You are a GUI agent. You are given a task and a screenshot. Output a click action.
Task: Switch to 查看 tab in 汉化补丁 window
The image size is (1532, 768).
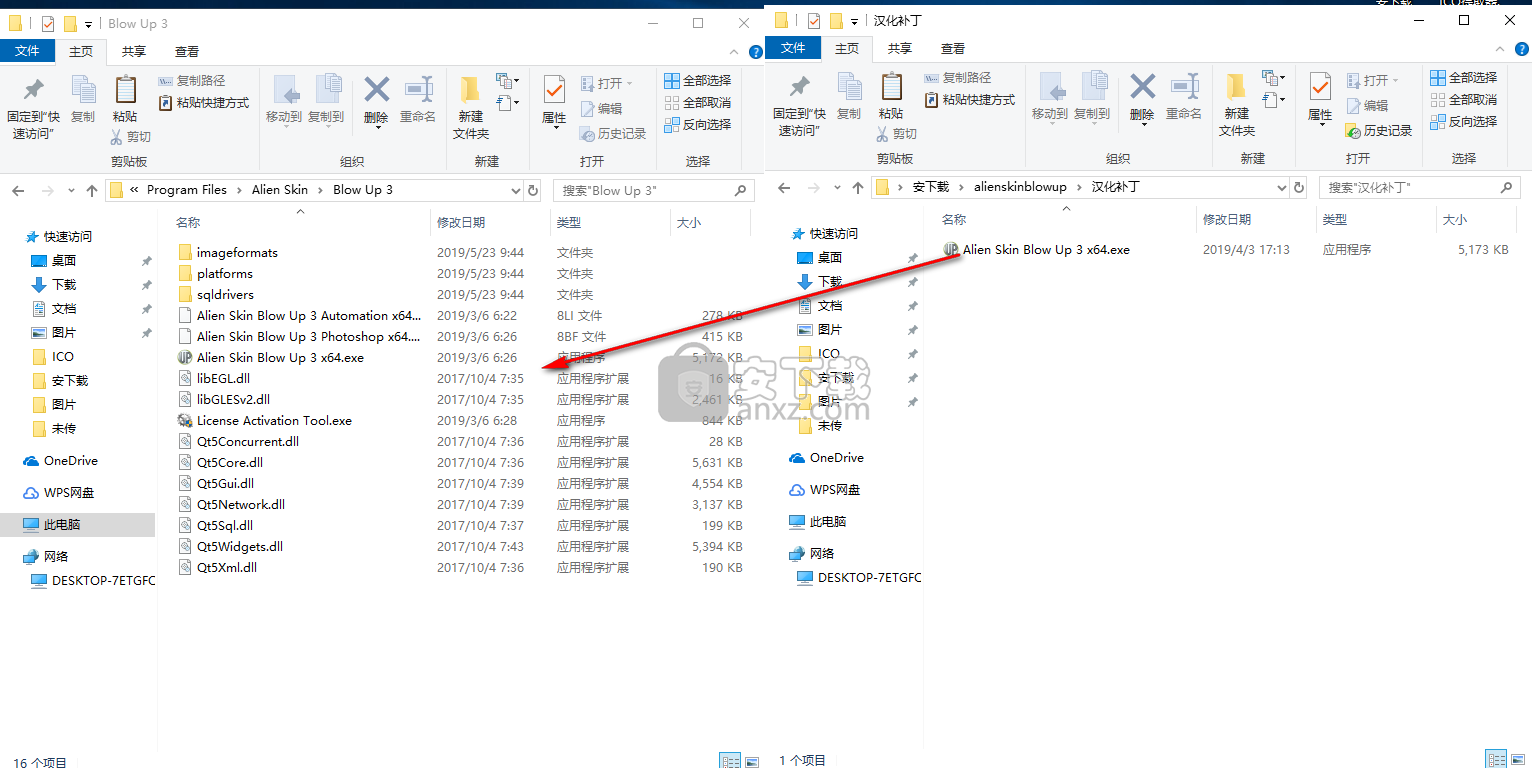(x=953, y=48)
